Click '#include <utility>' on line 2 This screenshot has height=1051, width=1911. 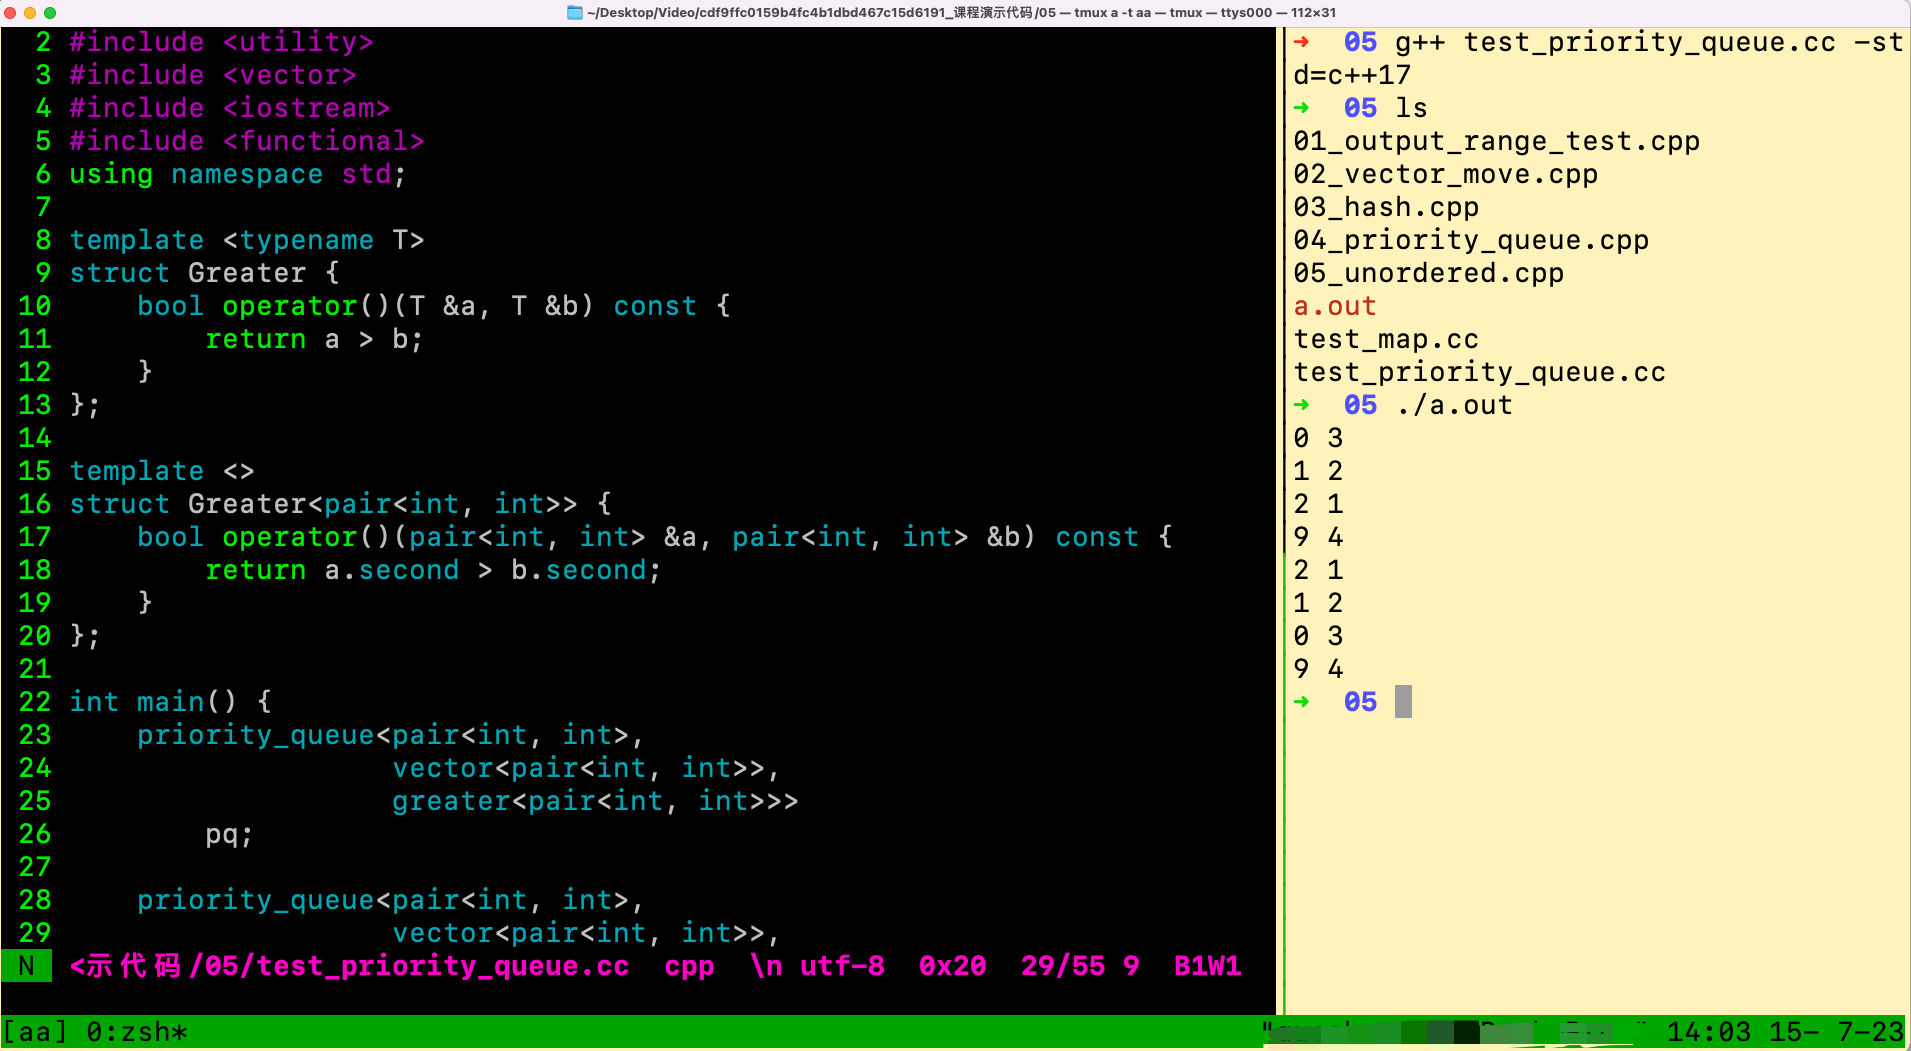221,42
